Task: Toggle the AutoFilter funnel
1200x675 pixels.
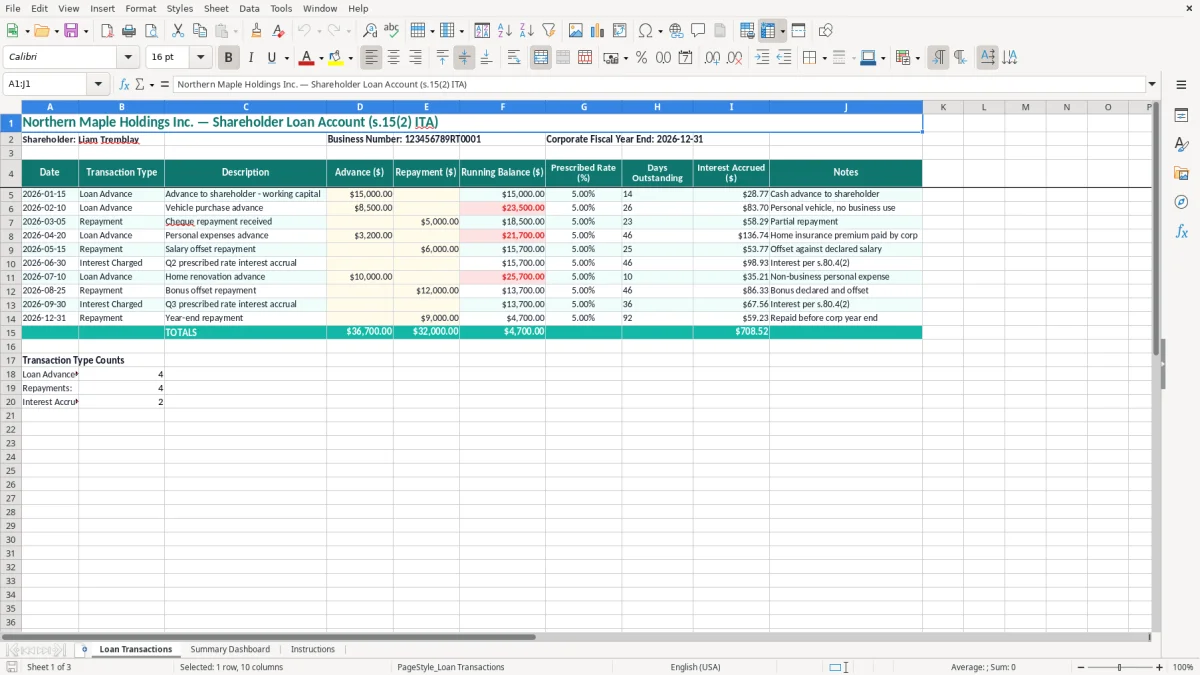Action: click(x=549, y=31)
